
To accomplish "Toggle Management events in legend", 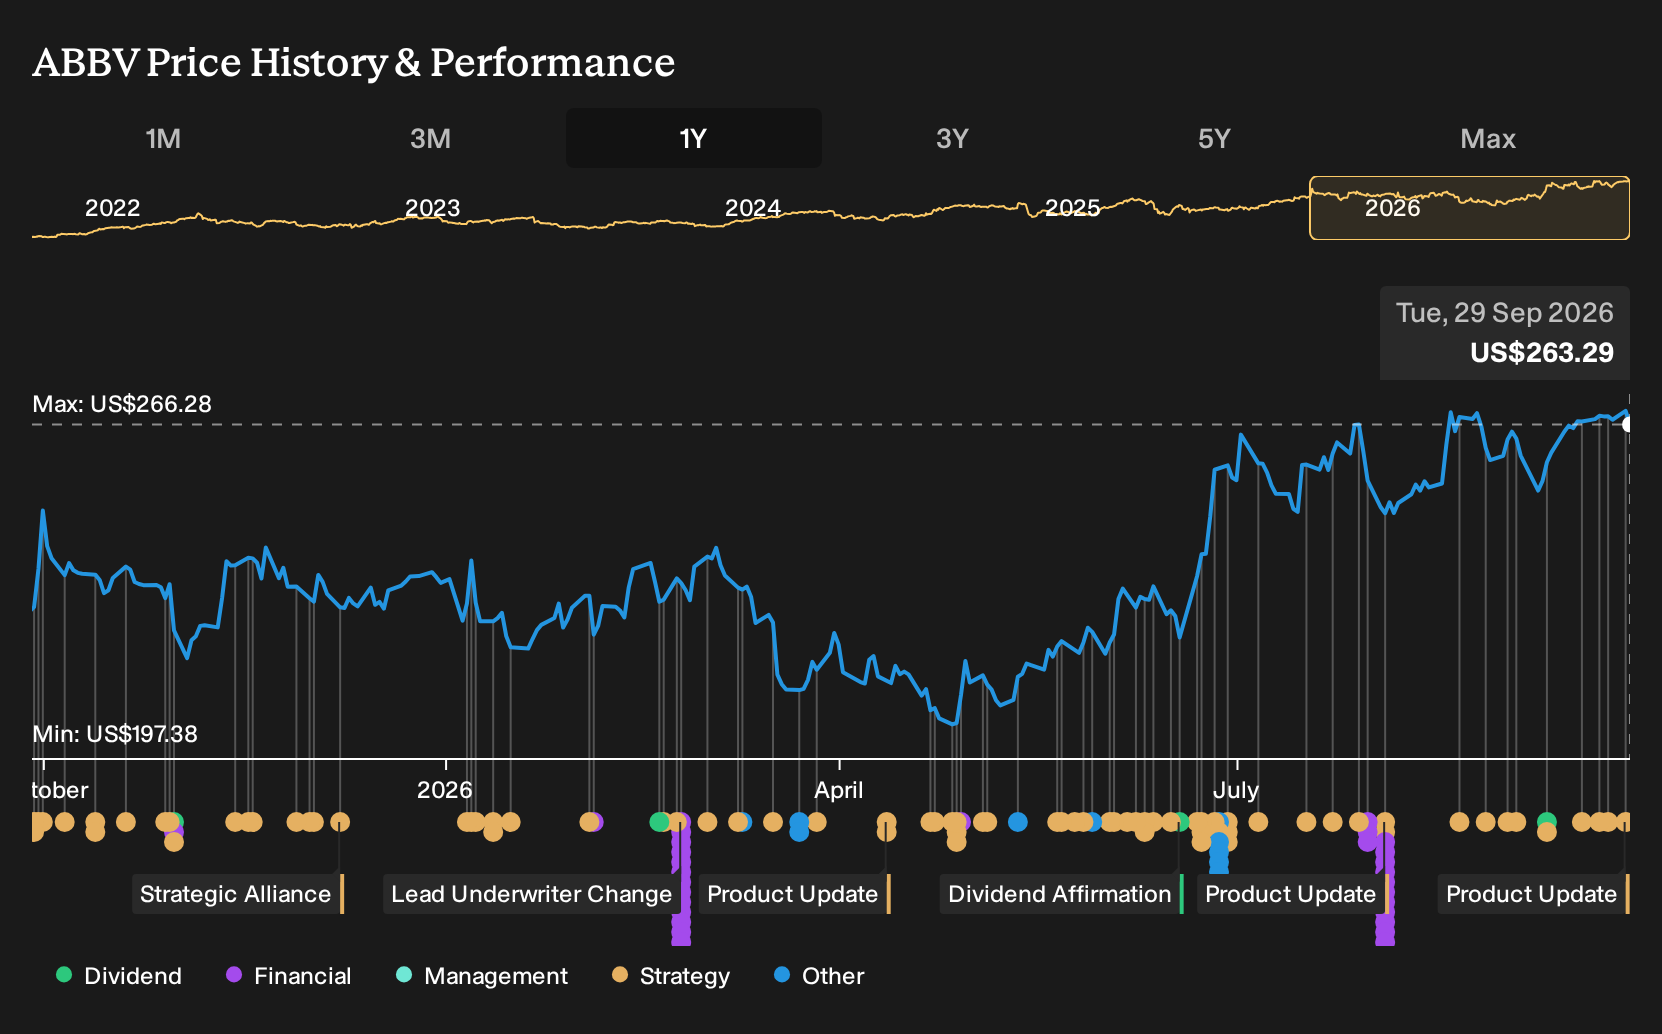I will 482,976.
